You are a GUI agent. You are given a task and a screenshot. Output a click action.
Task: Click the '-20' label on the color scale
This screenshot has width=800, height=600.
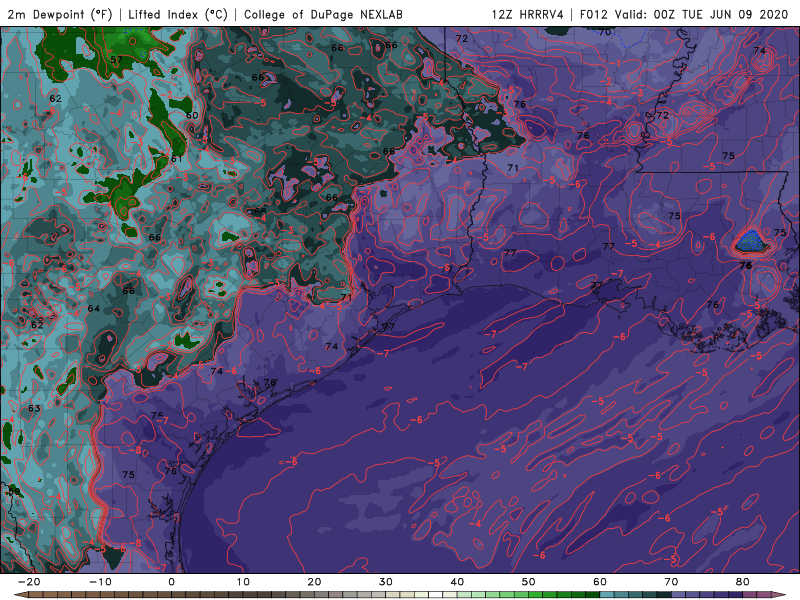click(29, 582)
